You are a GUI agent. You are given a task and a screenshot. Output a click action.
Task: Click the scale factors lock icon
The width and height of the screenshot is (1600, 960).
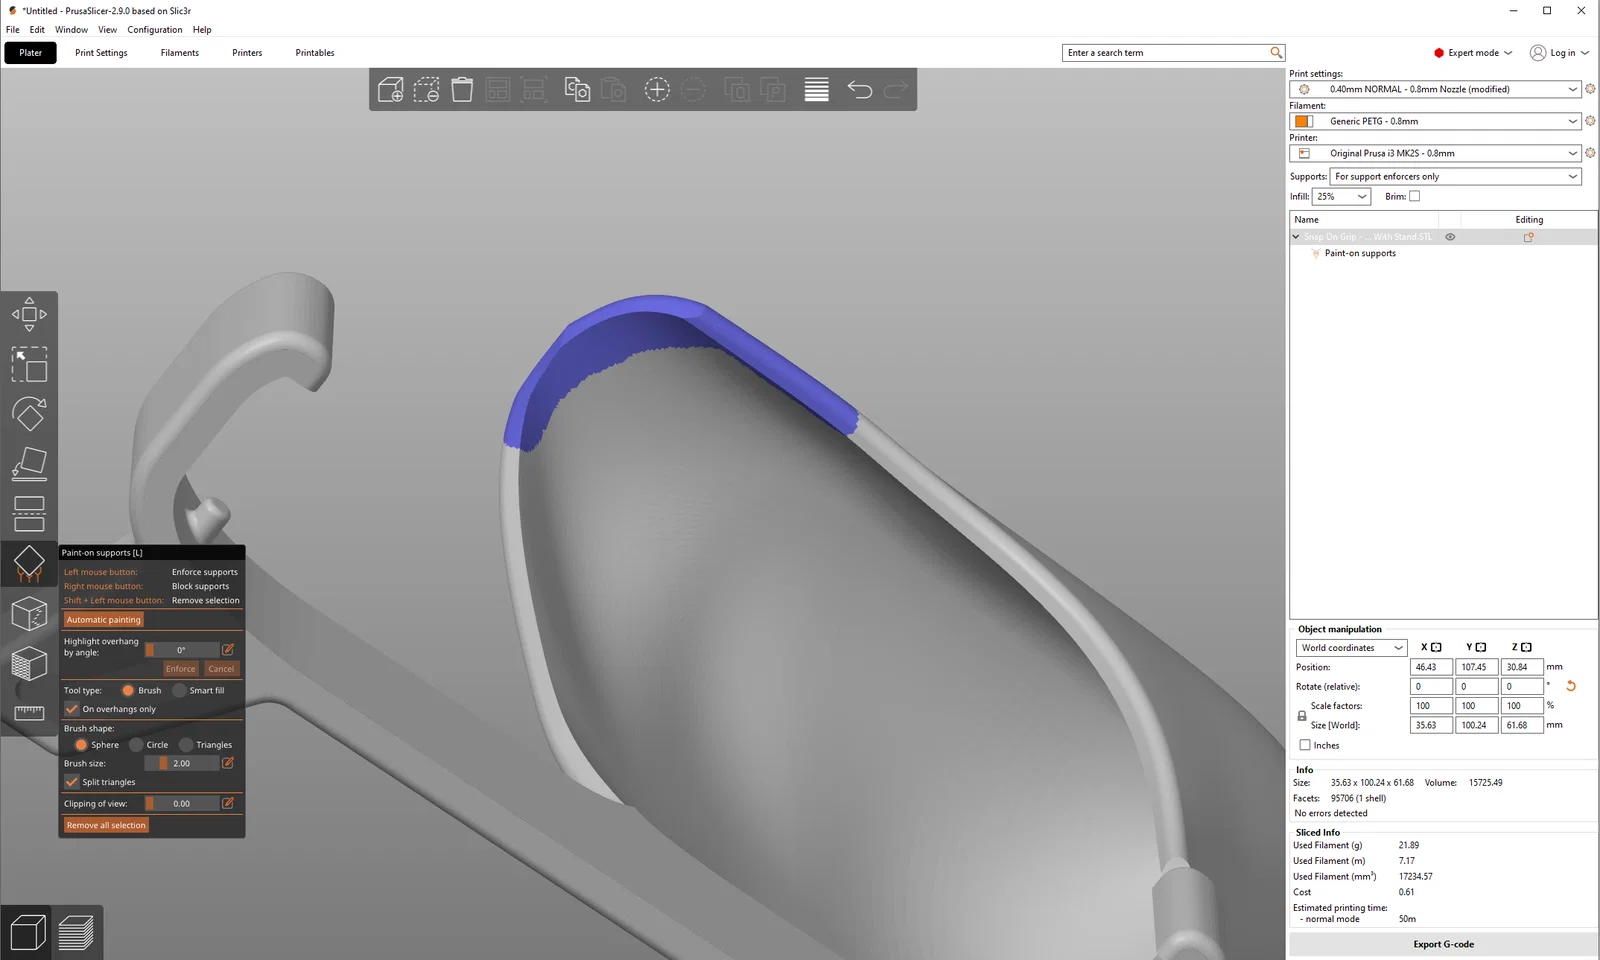click(1302, 716)
